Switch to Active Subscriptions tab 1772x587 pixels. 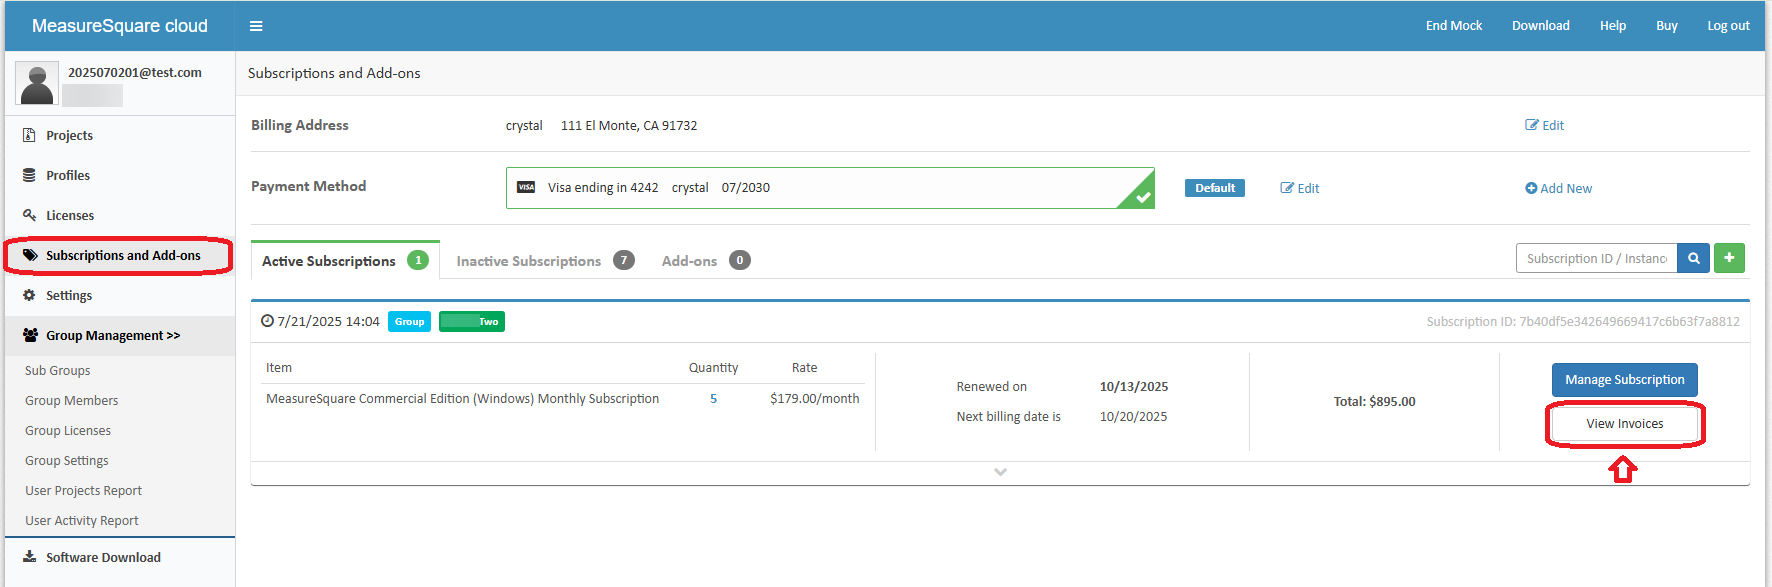coord(345,260)
